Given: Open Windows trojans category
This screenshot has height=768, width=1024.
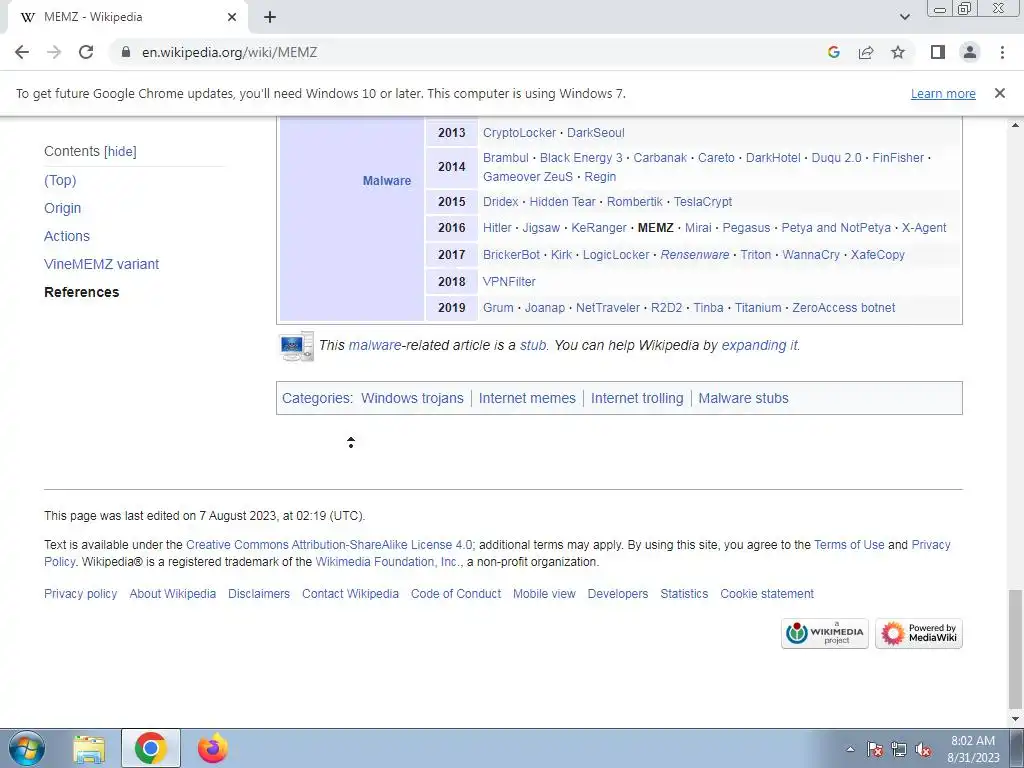Looking at the screenshot, I should click(412, 398).
